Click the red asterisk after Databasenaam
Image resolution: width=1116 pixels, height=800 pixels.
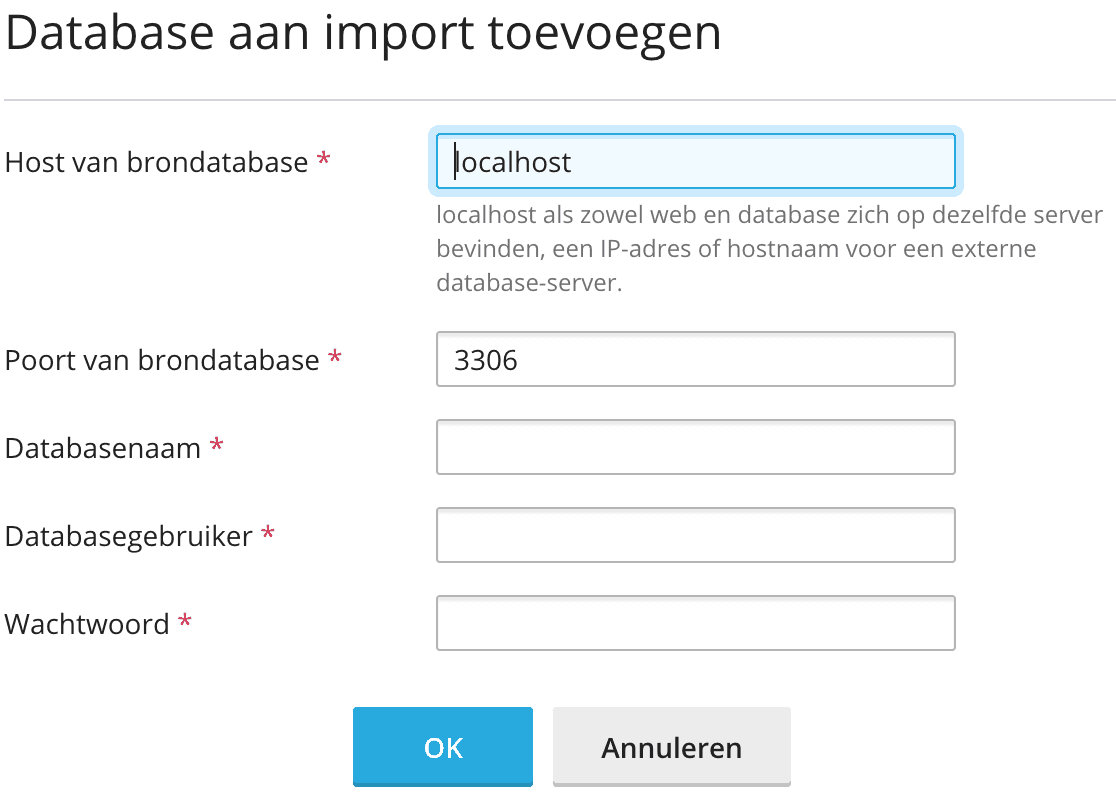[216, 447]
